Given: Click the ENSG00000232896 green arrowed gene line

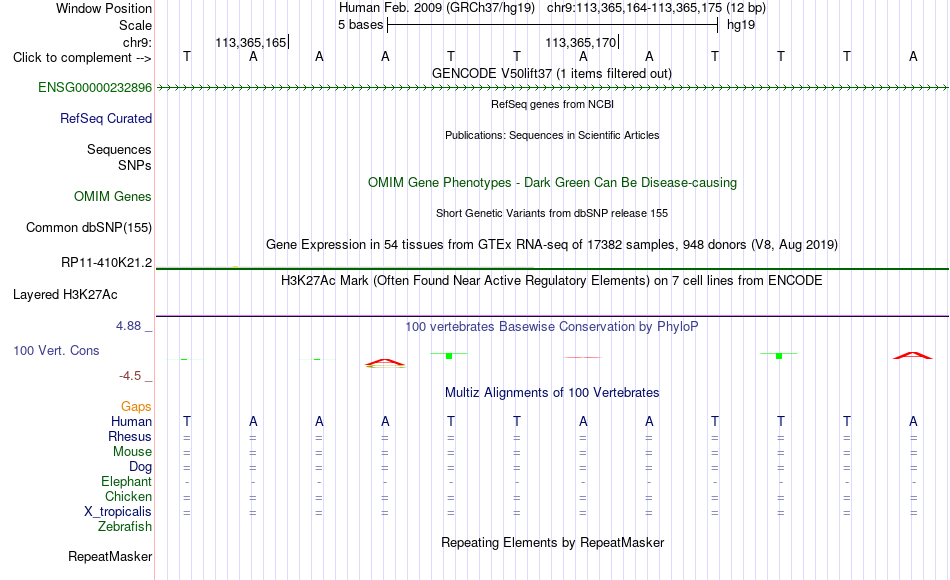Looking at the screenshot, I should (552, 88).
